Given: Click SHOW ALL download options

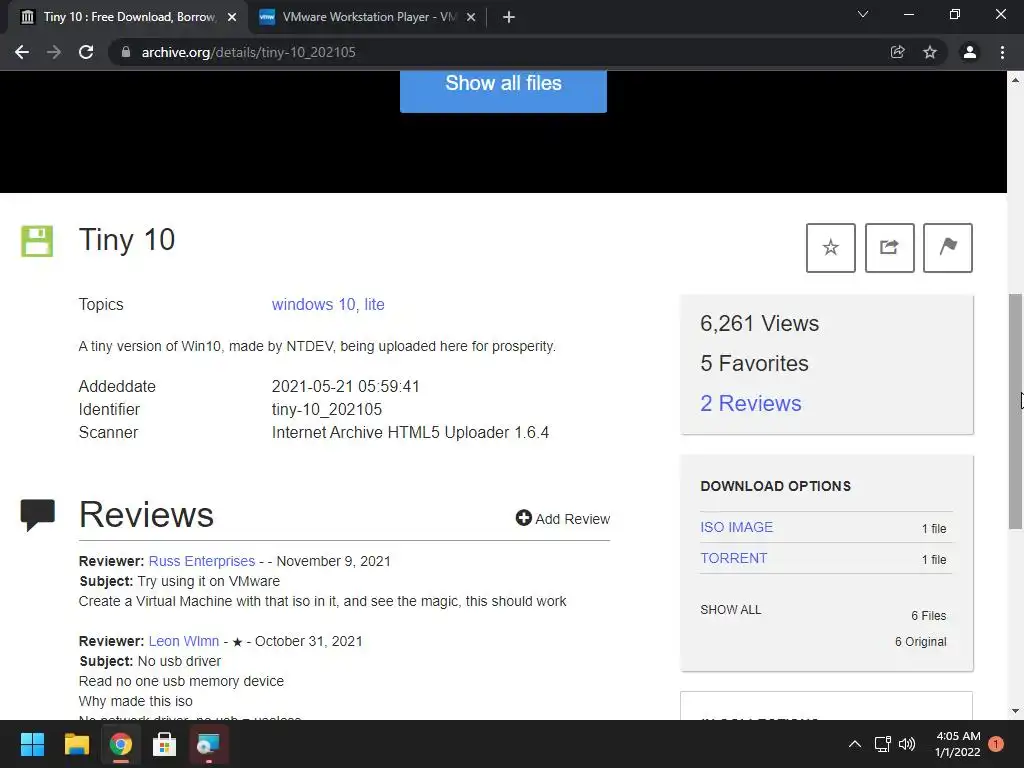Looking at the screenshot, I should point(731,610).
